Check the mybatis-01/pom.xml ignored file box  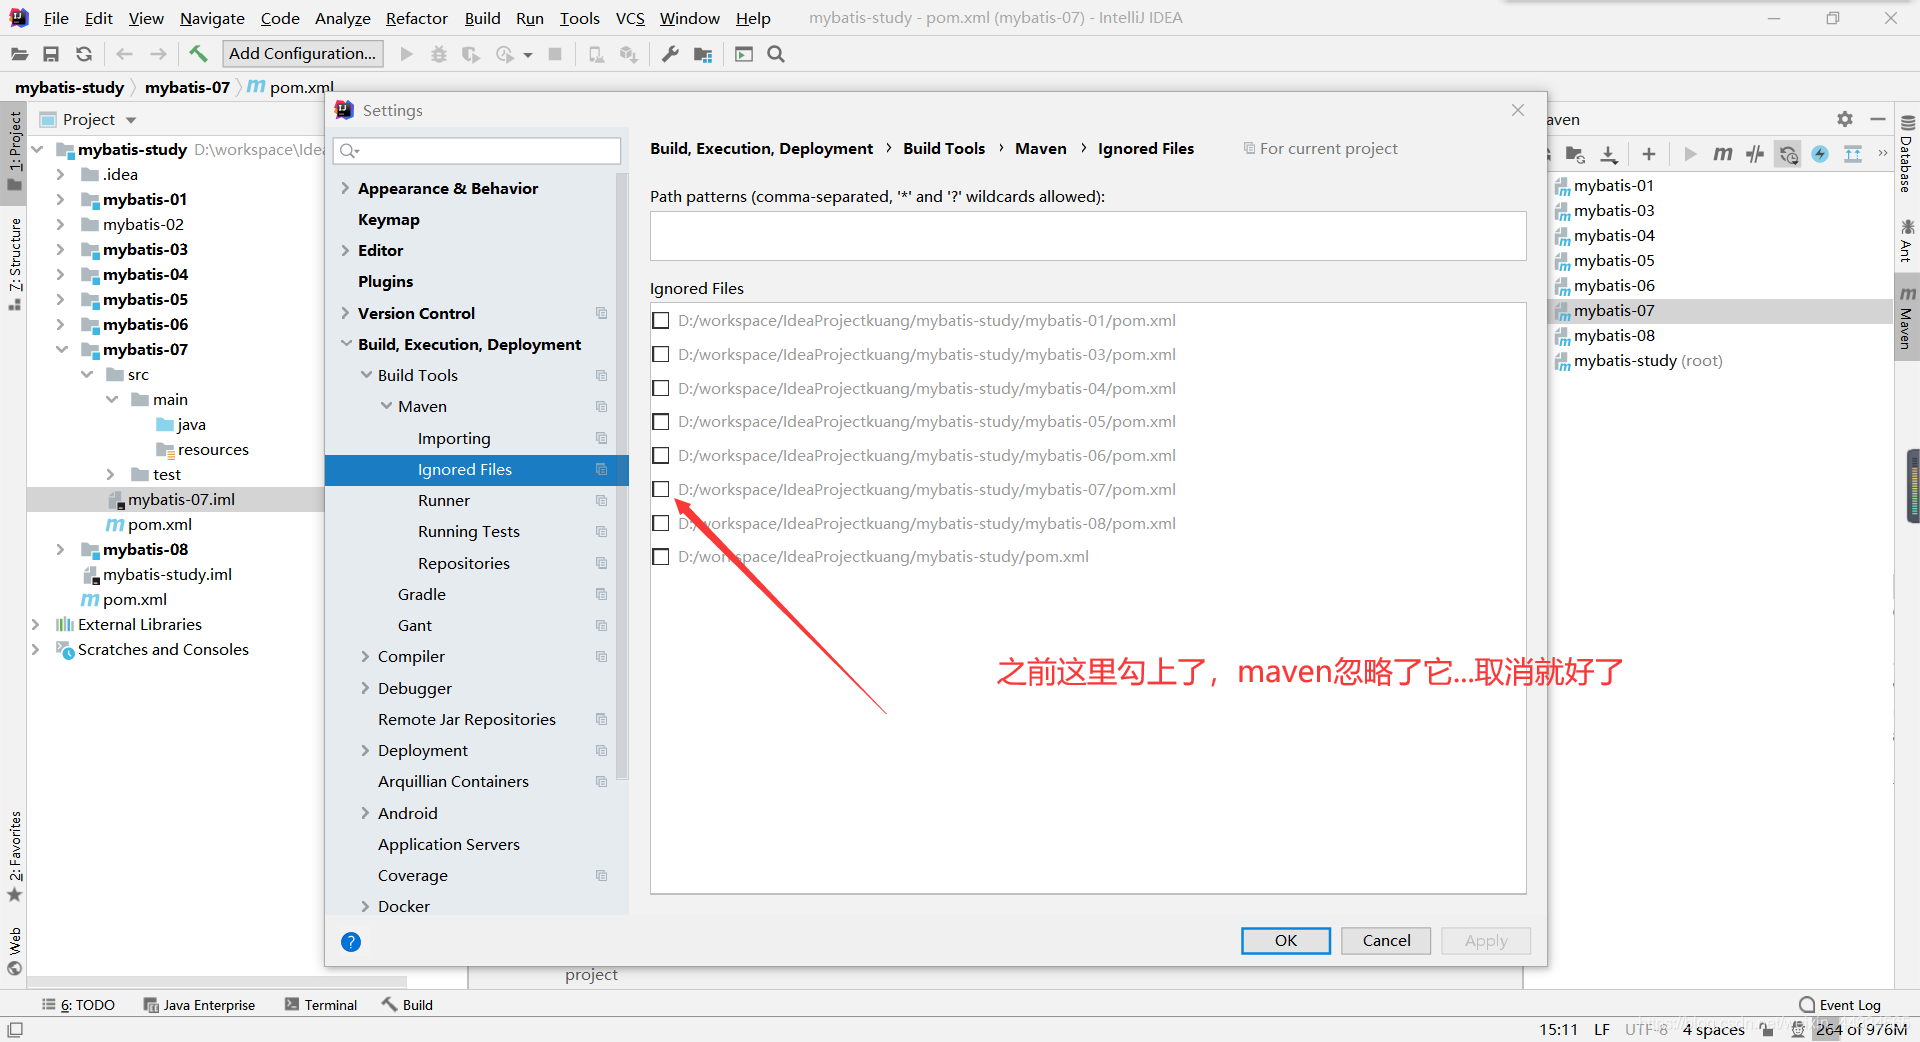coord(660,320)
